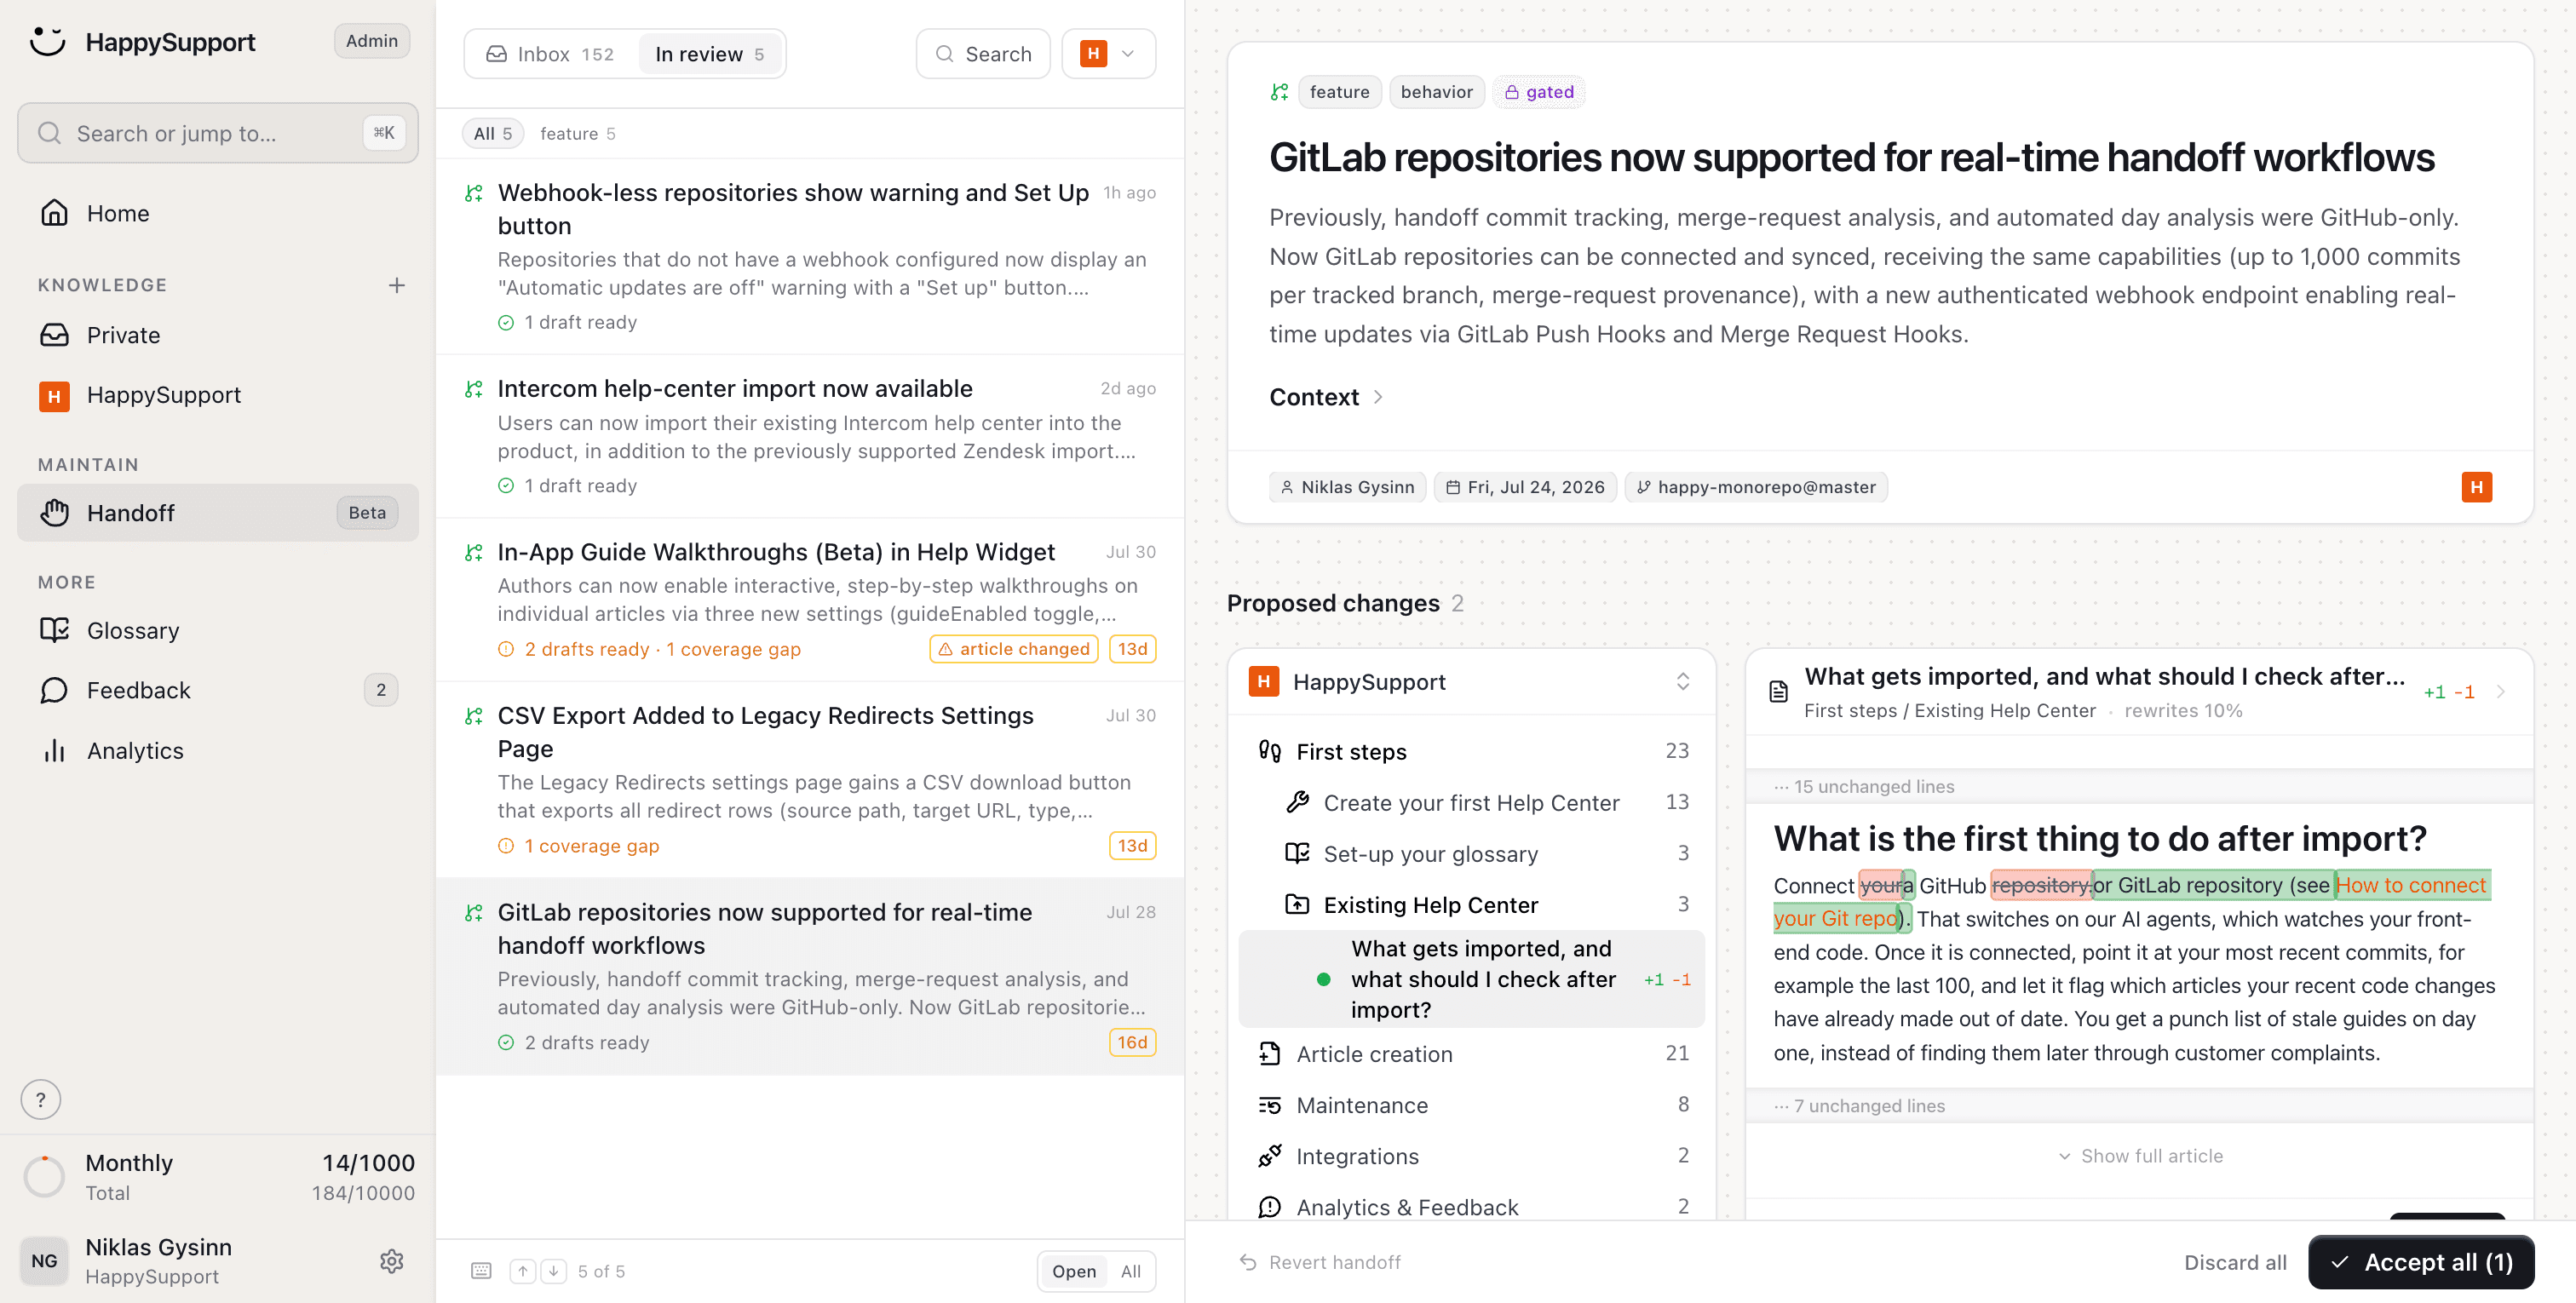The height and width of the screenshot is (1303, 2576).
Task: Click the Fri, Jul 24, 2026 date chip
Action: (x=1525, y=487)
